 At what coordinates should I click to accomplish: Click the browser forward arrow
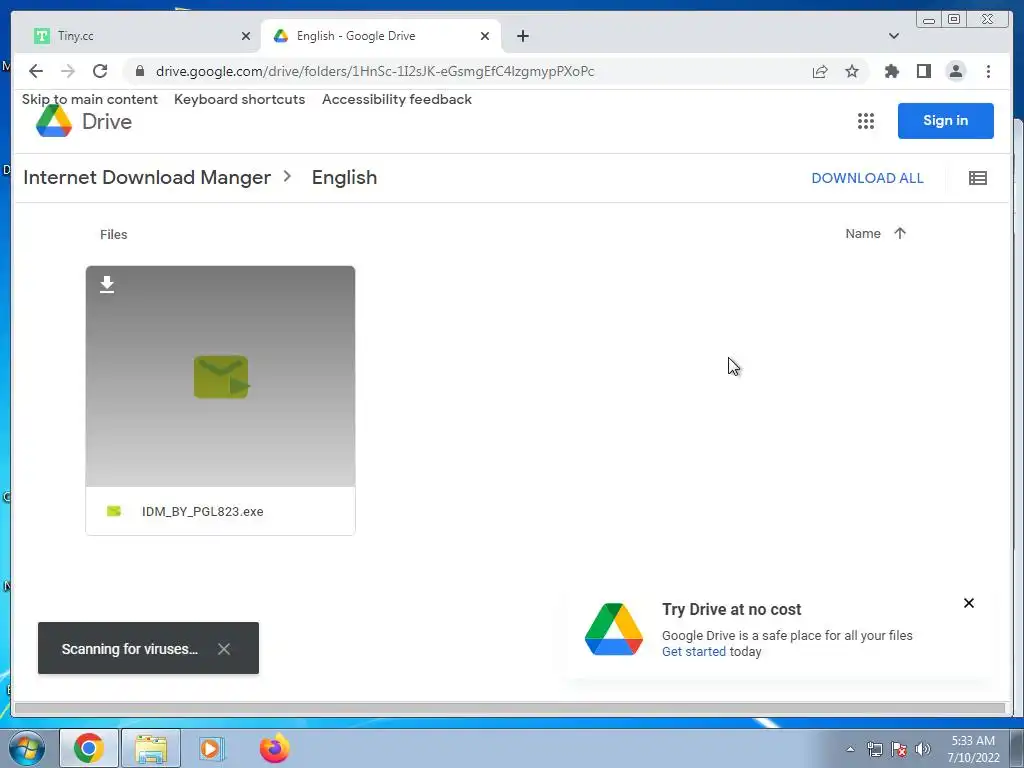pyautogui.click(x=68, y=71)
